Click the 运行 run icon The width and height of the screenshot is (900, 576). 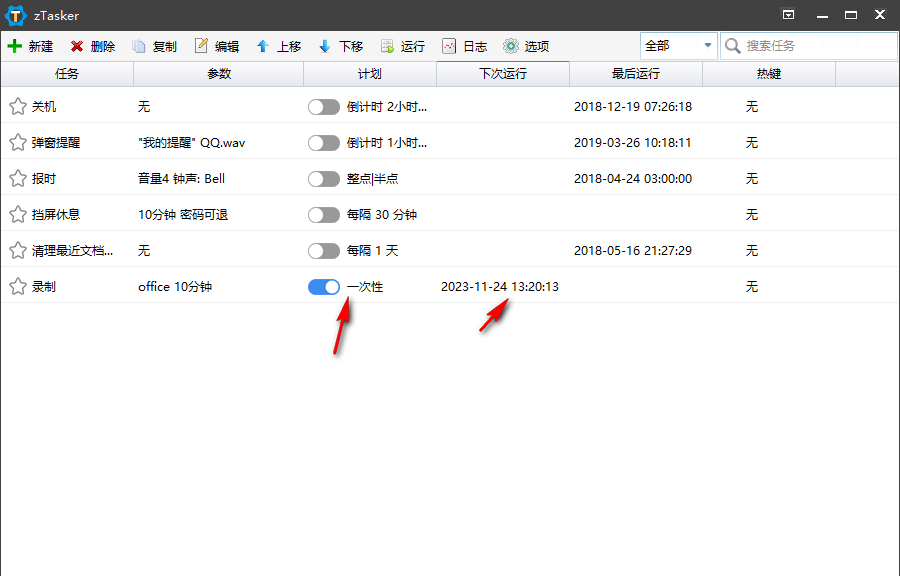387,46
